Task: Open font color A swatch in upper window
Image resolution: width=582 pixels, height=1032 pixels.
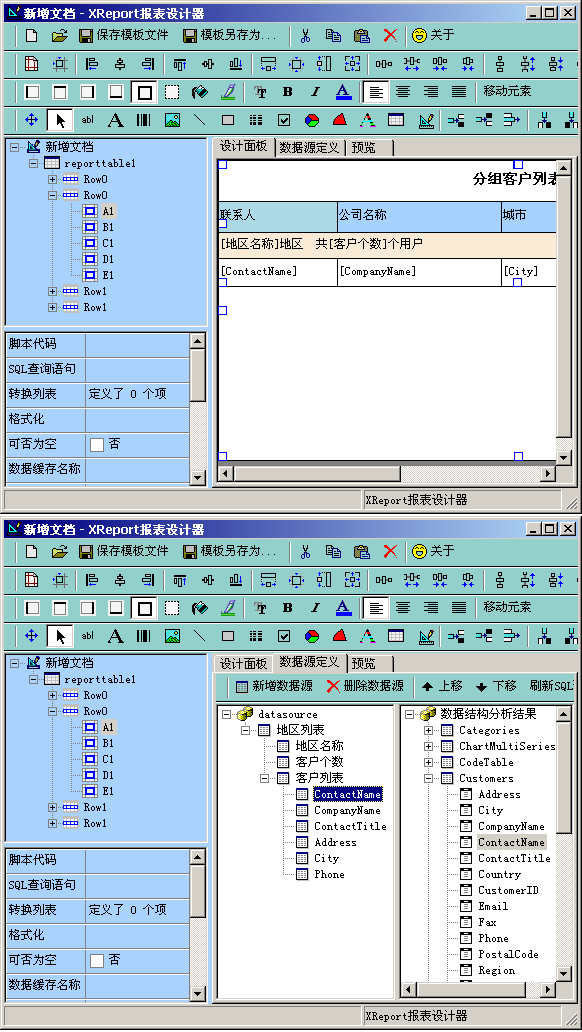Action: point(344,92)
